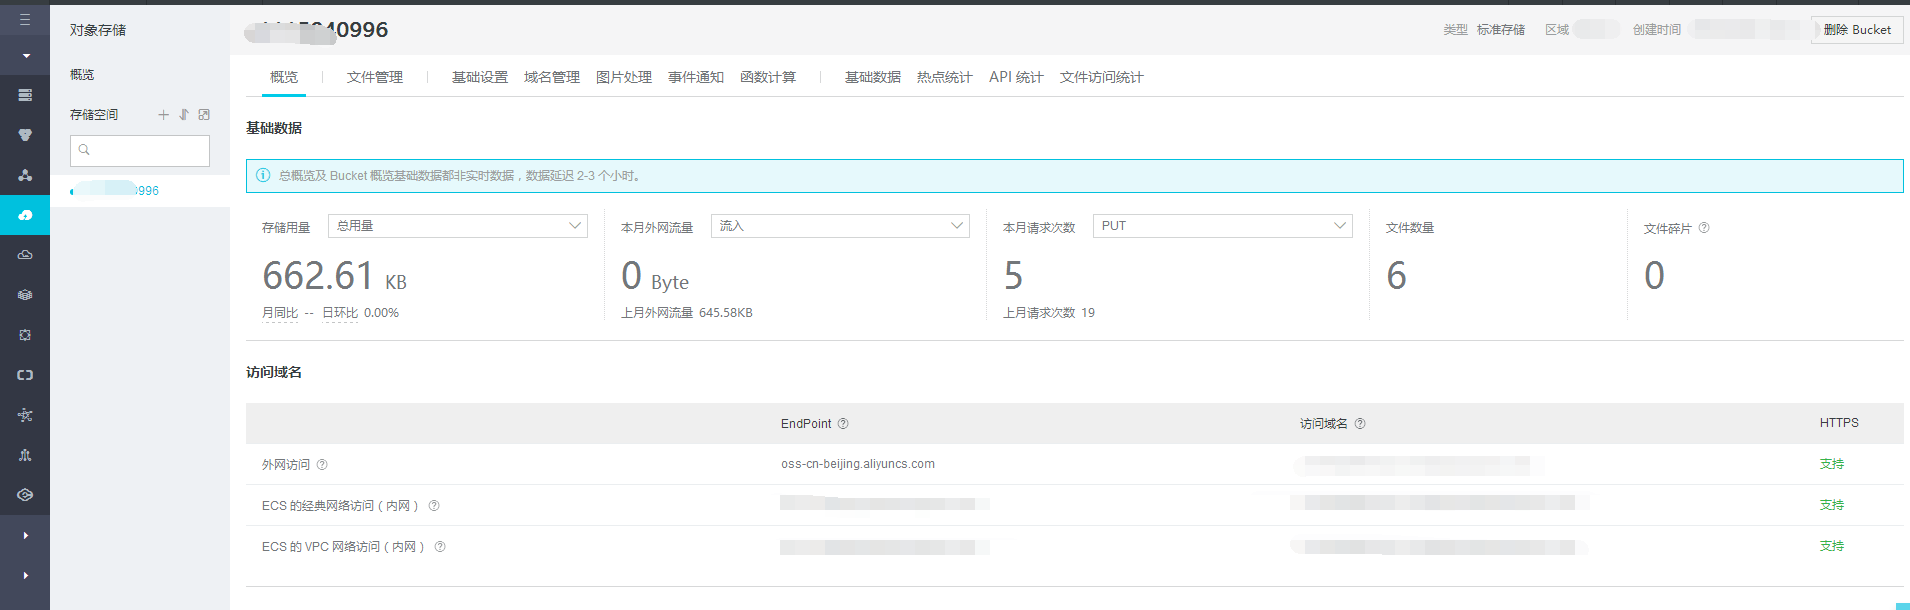Switch to the 函数计算 tab

[768, 77]
